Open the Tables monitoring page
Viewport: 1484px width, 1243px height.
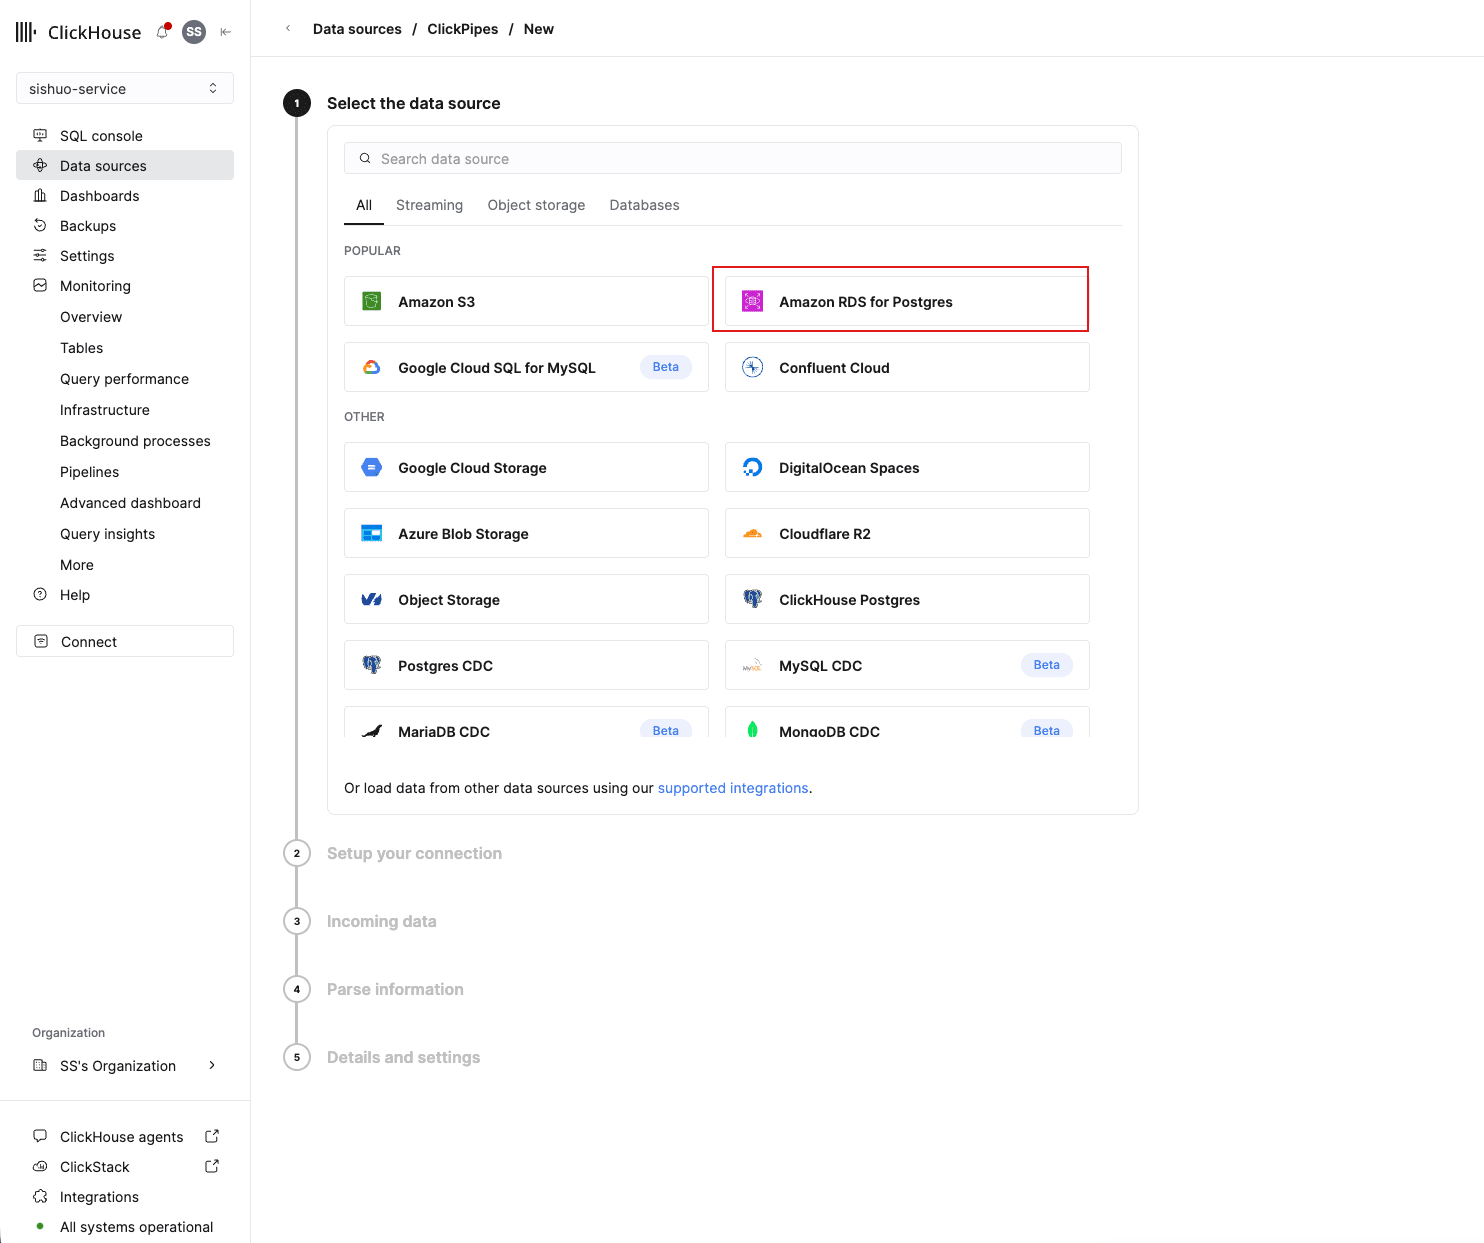click(81, 347)
